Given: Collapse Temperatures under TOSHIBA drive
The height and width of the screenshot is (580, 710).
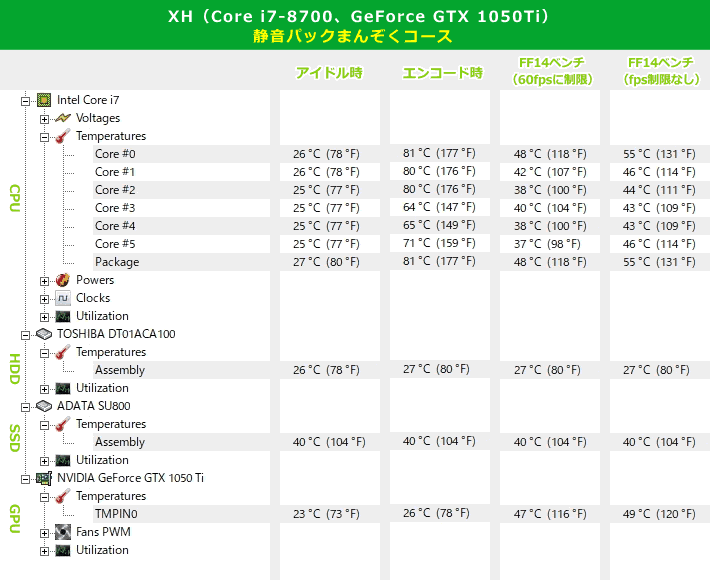Looking at the screenshot, I should tap(44, 353).
